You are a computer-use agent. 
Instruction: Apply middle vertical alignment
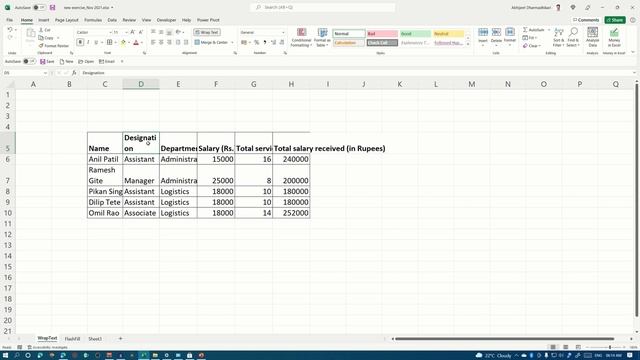(x=161, y=32)
